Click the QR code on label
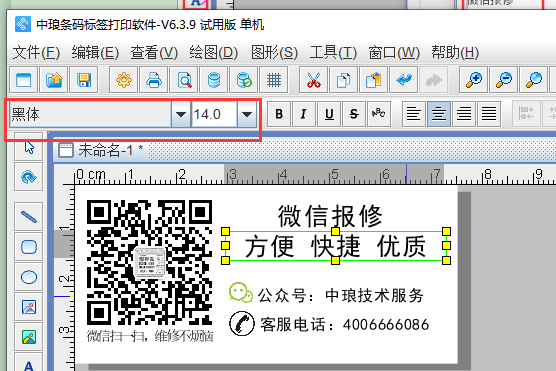Image resolution: width=556 pixels, height=371 pixels. click(x=149, y=262)
